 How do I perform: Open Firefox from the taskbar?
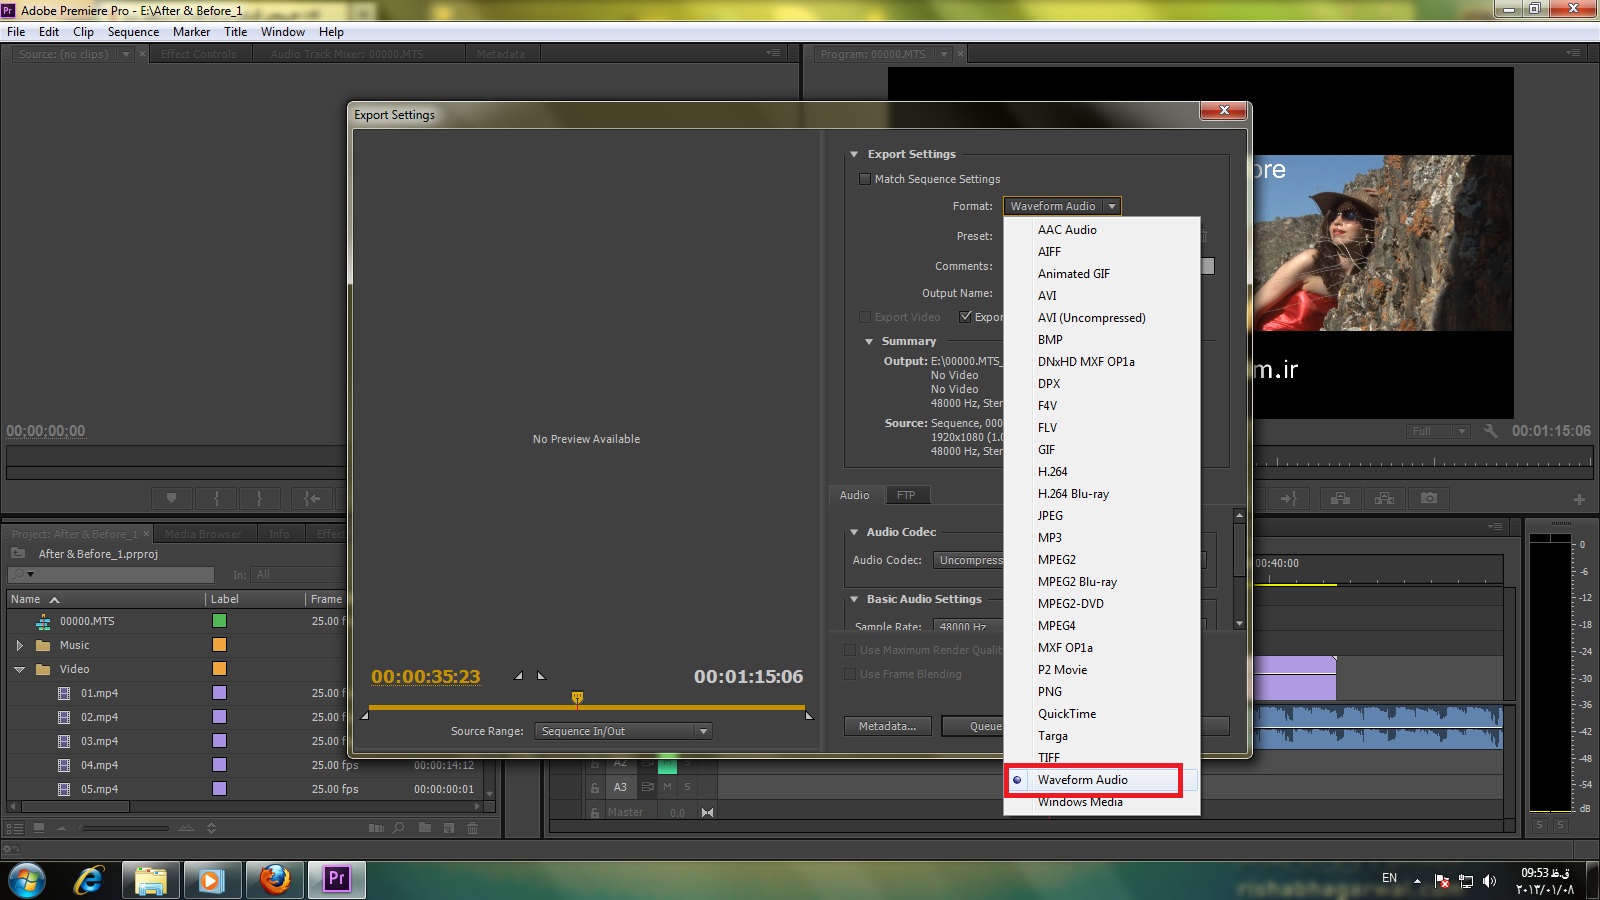[275, 880]
